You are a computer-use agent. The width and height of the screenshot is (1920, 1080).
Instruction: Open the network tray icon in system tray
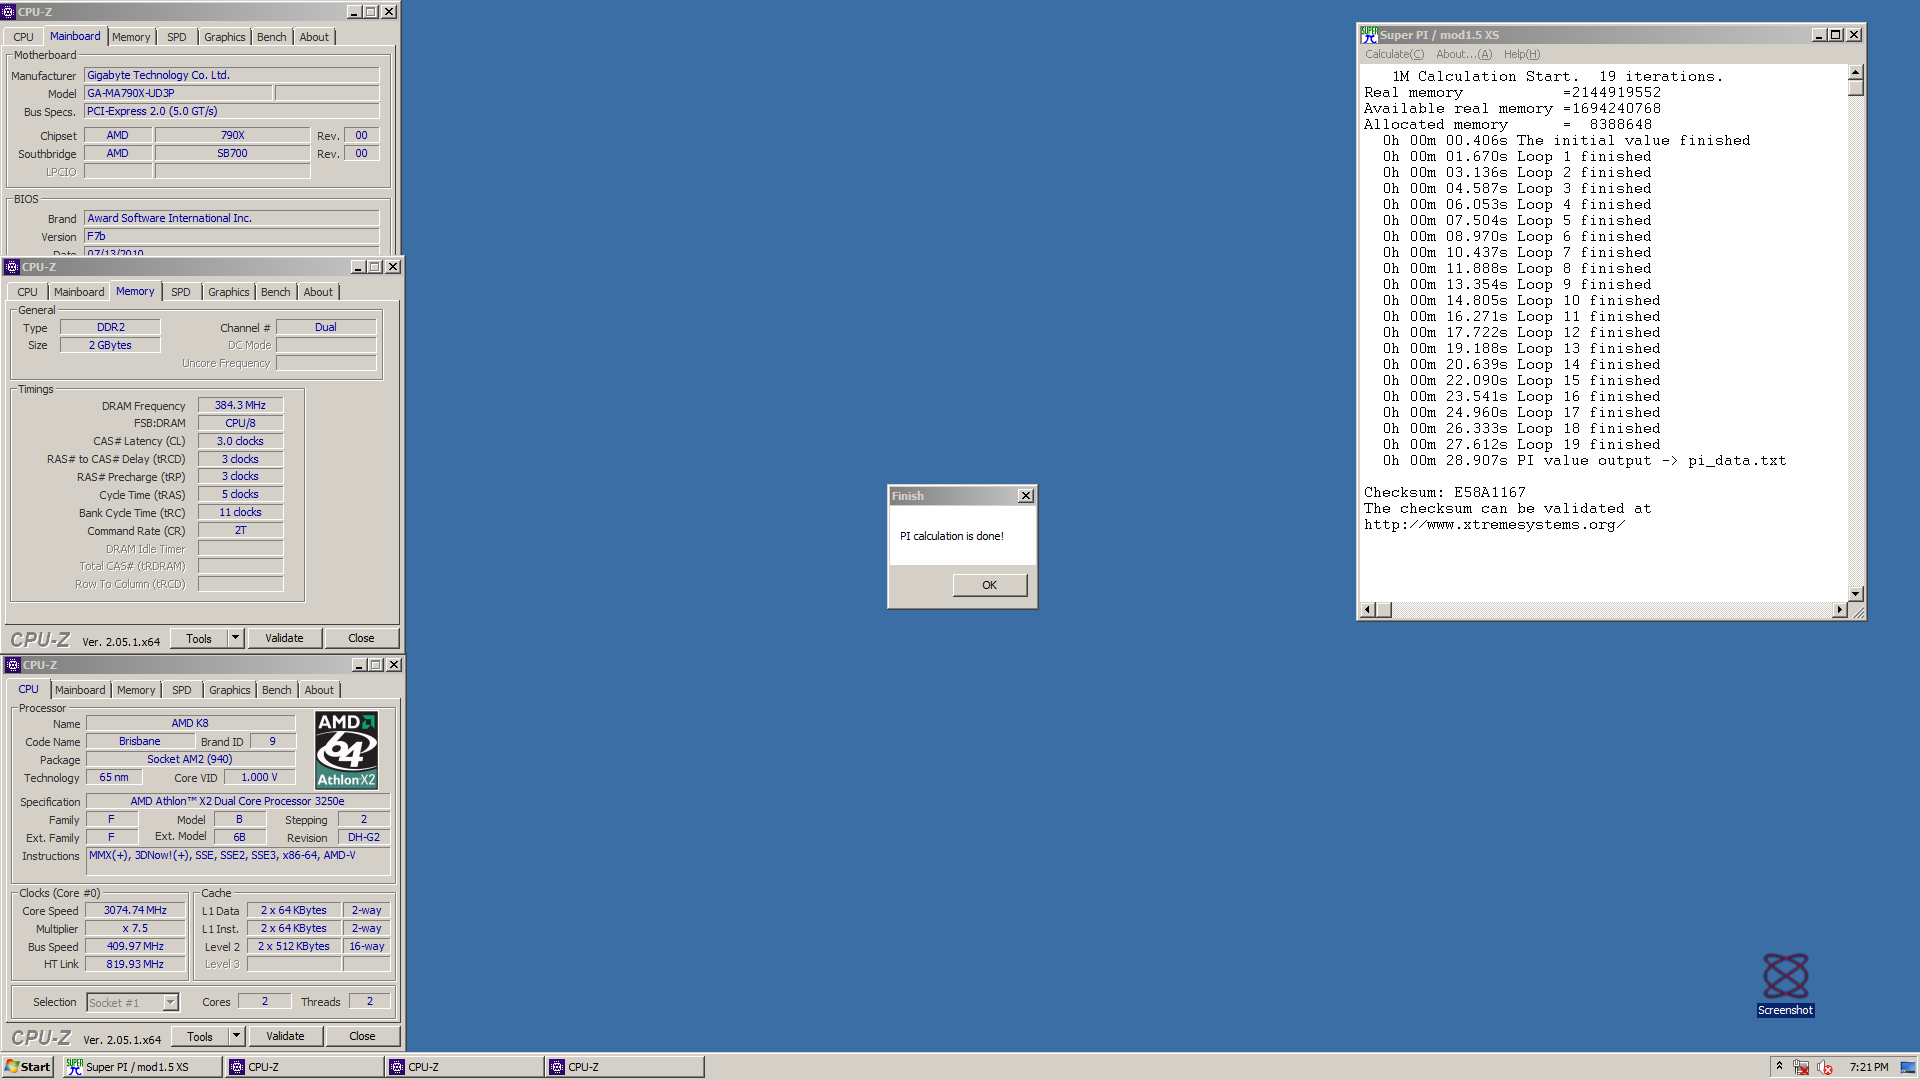pyautogui.click(x=1801, y=1067)
